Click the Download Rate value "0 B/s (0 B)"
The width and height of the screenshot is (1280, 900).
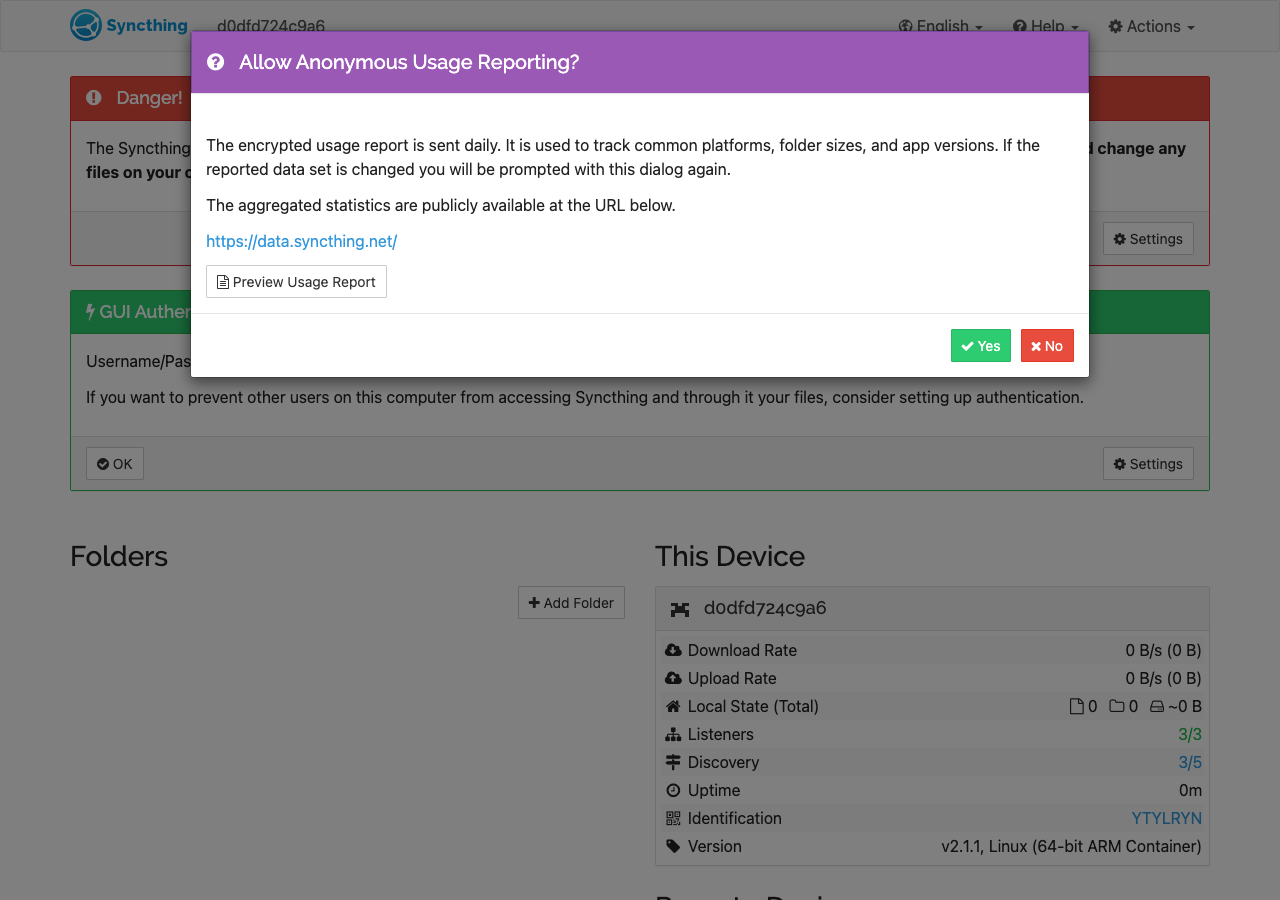click(x=1164, y=650)
